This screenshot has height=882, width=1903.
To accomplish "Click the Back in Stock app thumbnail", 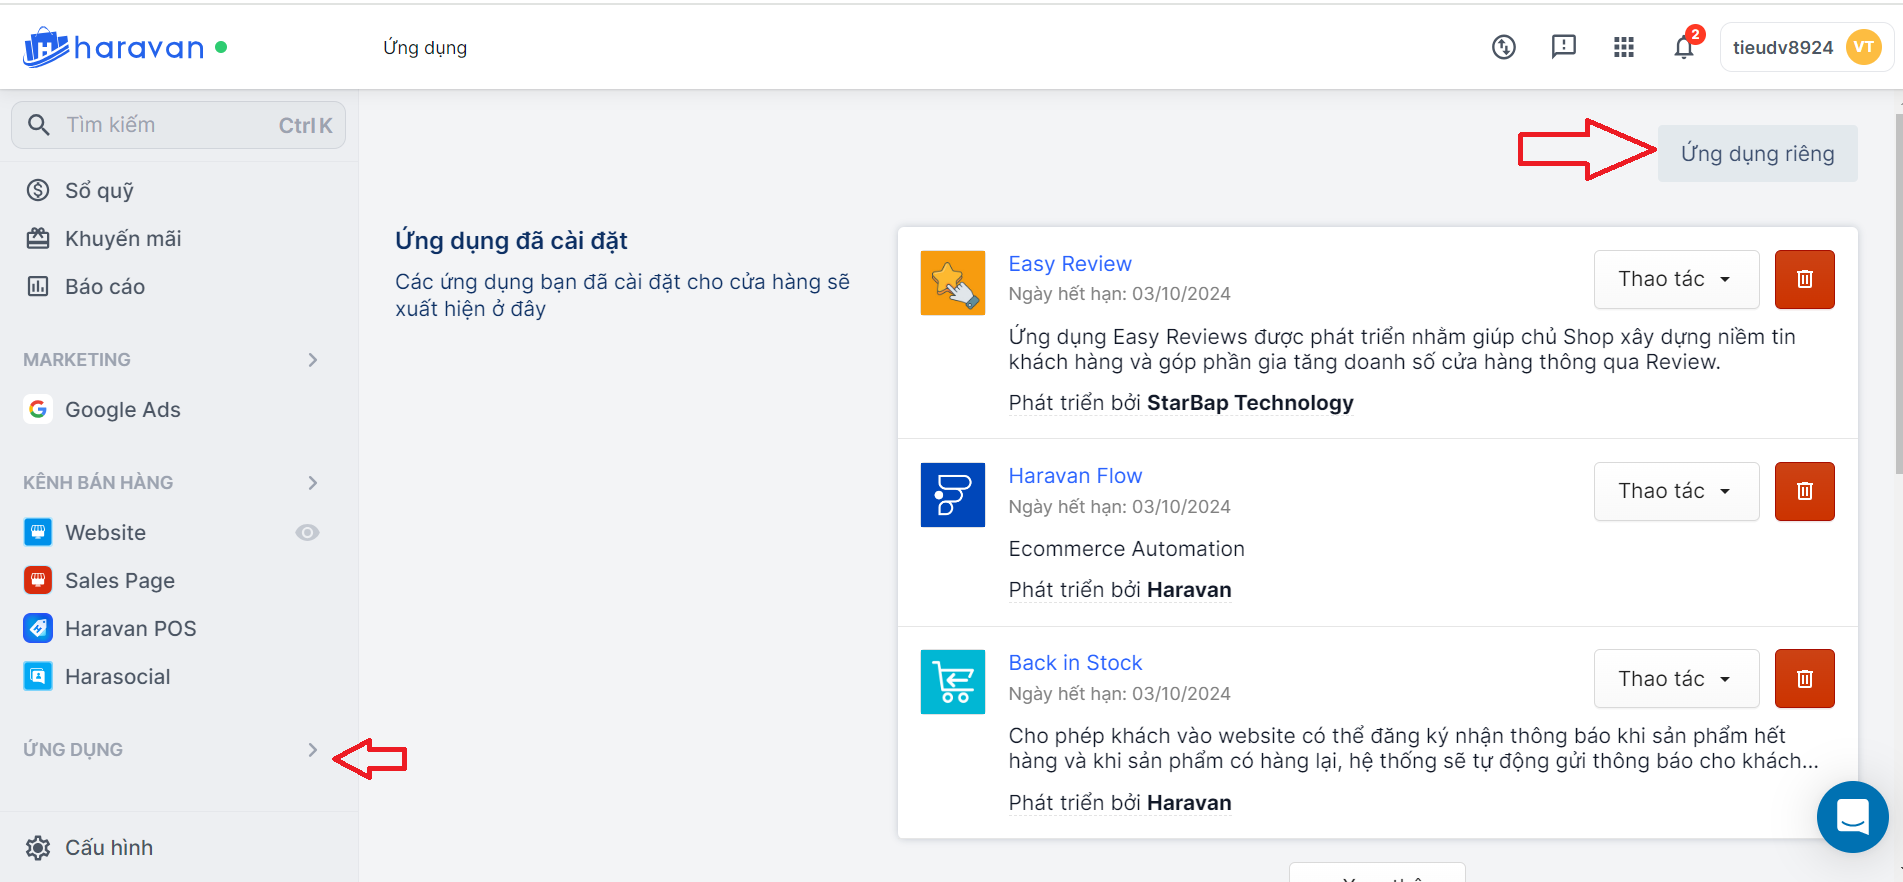I will coord(953,682).
